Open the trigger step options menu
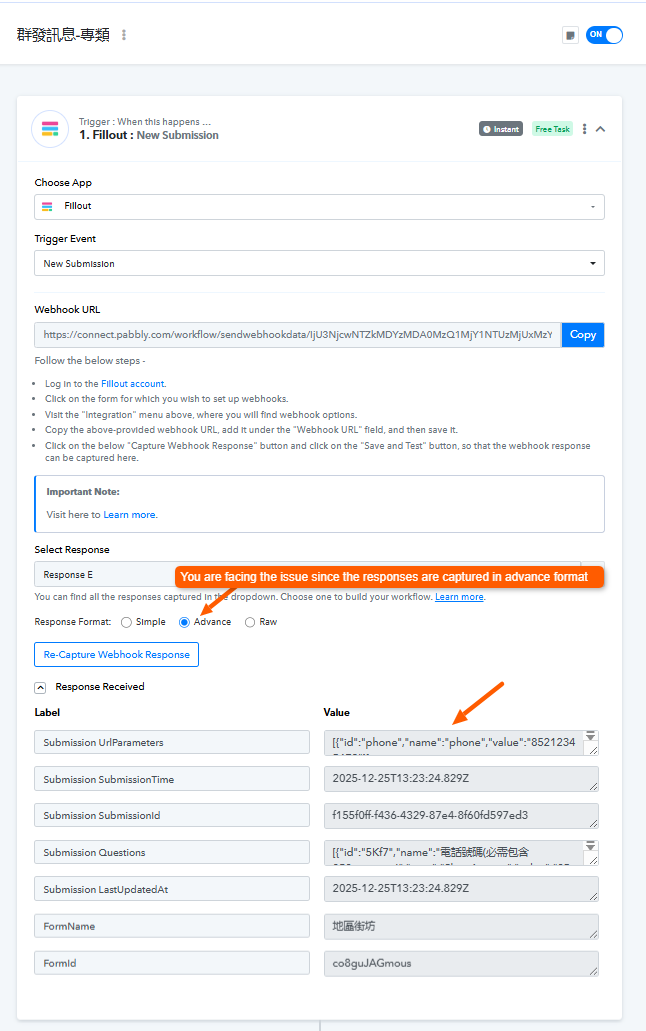 585,129
